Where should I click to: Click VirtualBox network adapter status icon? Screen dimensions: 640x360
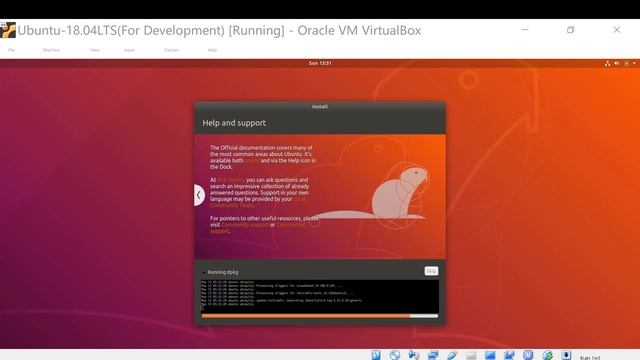pos(433,355)
